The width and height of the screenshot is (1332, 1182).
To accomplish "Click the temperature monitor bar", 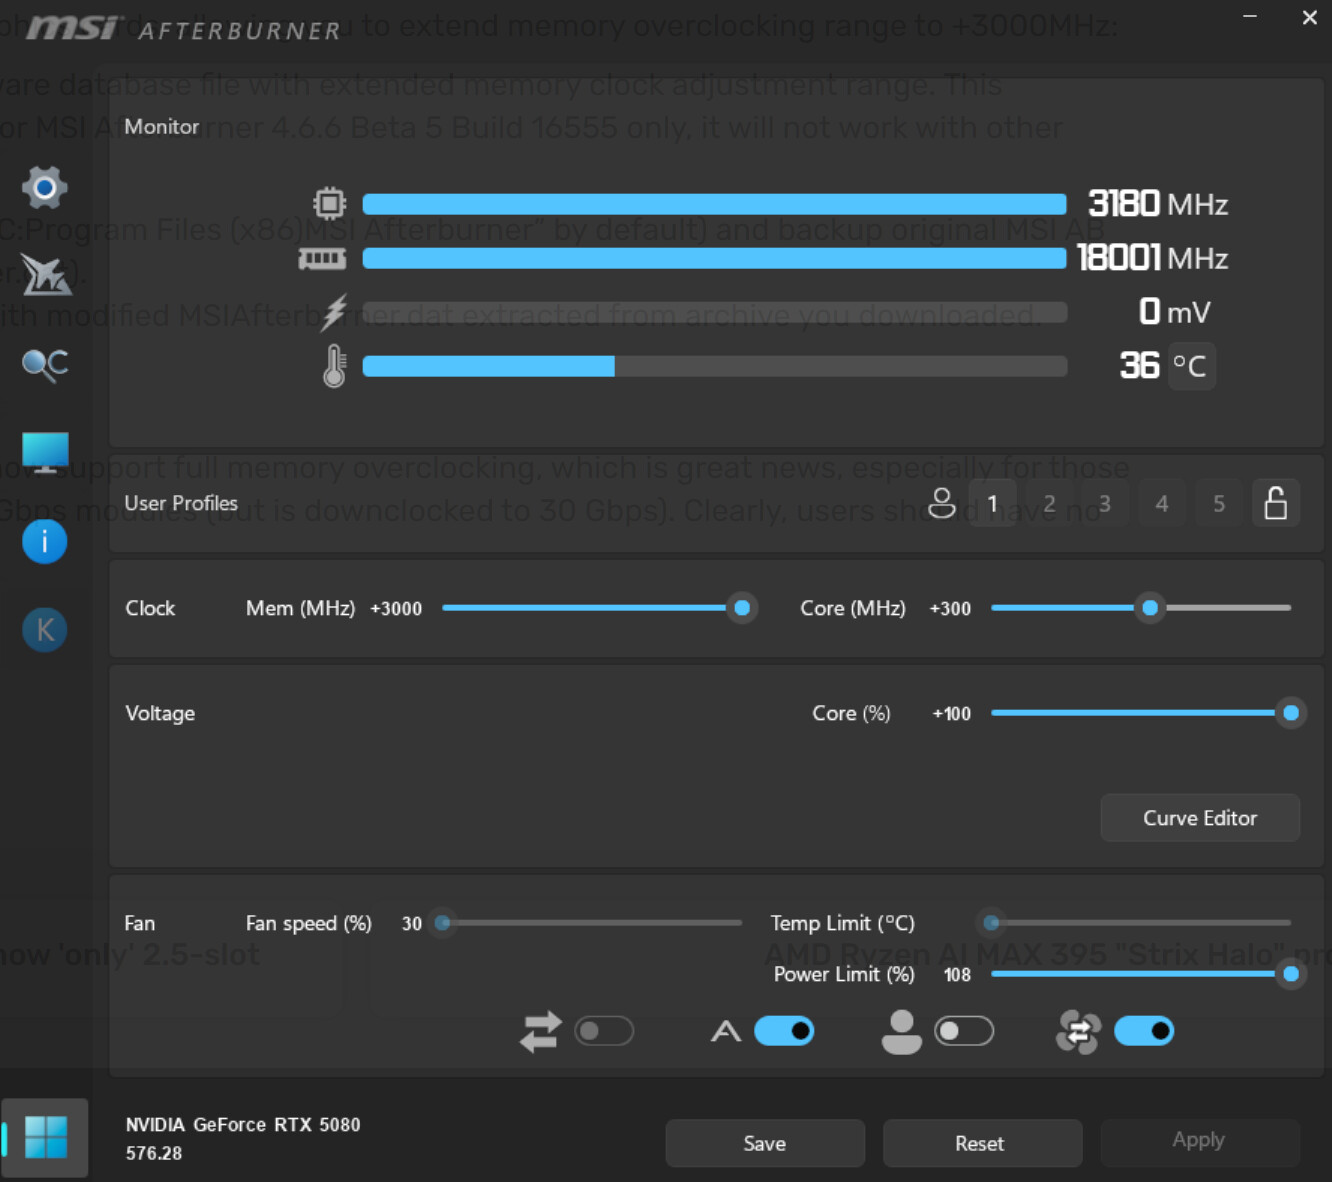I will 714,366.
